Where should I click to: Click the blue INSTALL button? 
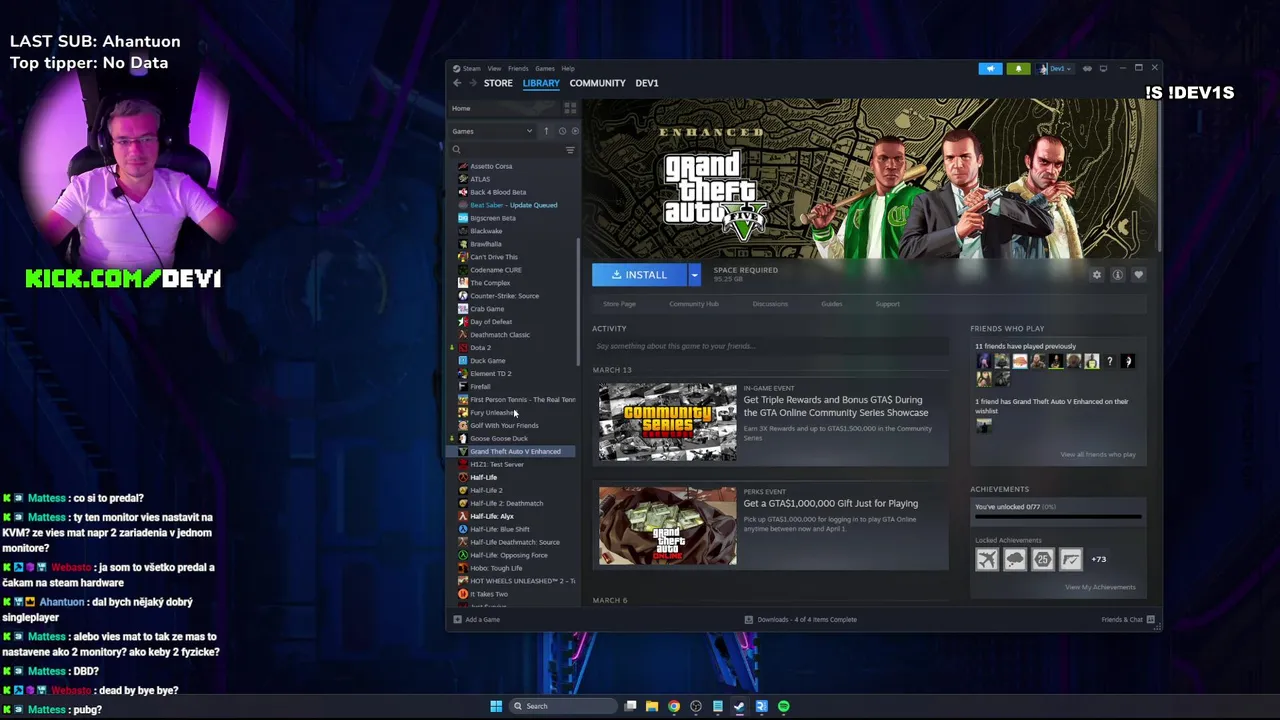pos(640,274)
